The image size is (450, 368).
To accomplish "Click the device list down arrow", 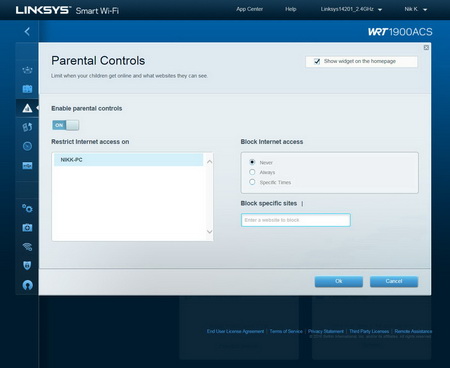I will coord(209,231).
